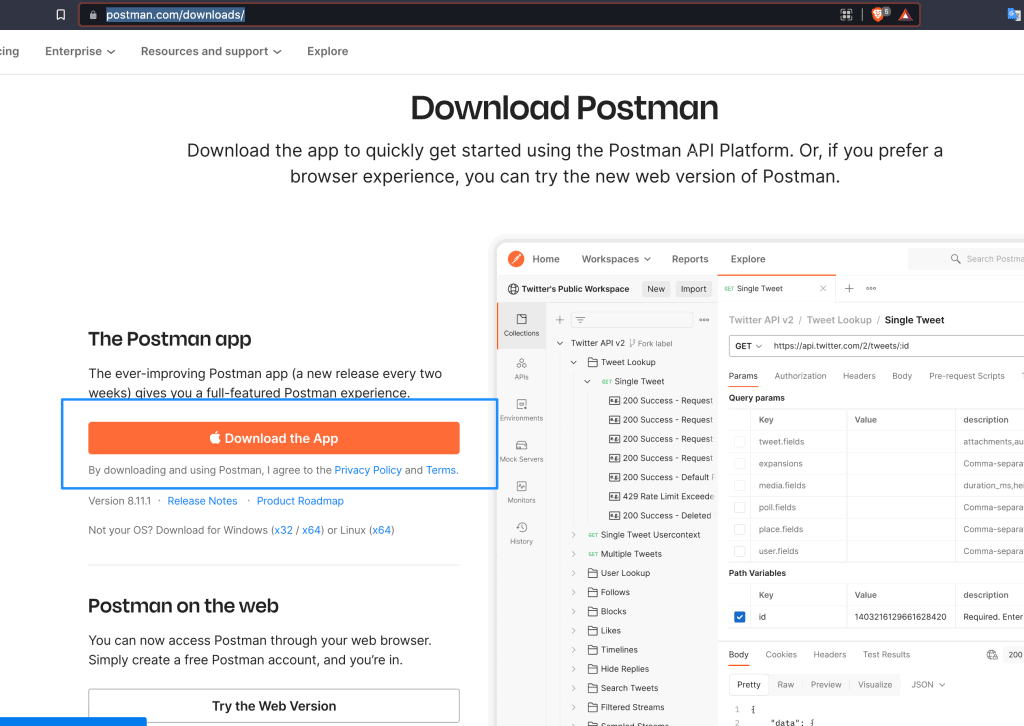This screenshot has width=1024, height=726.
Task: Open the Product Roadmap link
Action: [300, 501]
